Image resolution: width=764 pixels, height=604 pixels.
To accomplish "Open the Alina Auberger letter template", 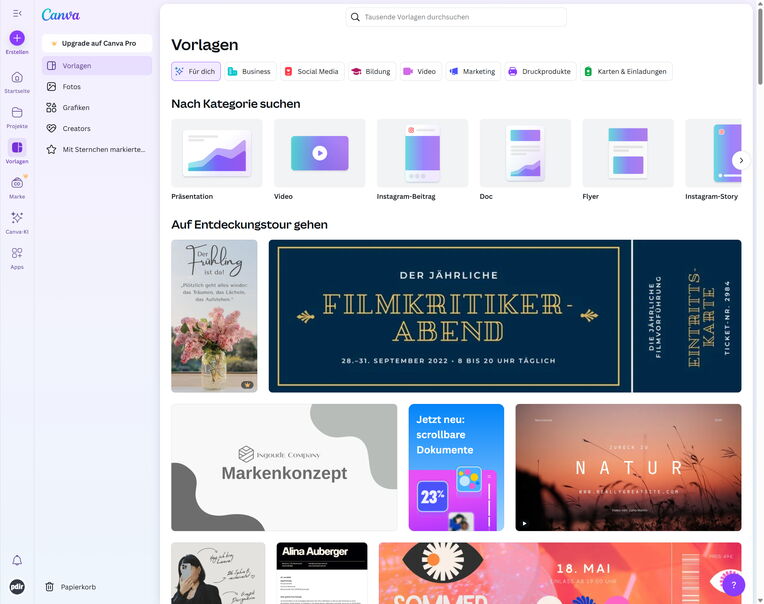I will [322, 573].
